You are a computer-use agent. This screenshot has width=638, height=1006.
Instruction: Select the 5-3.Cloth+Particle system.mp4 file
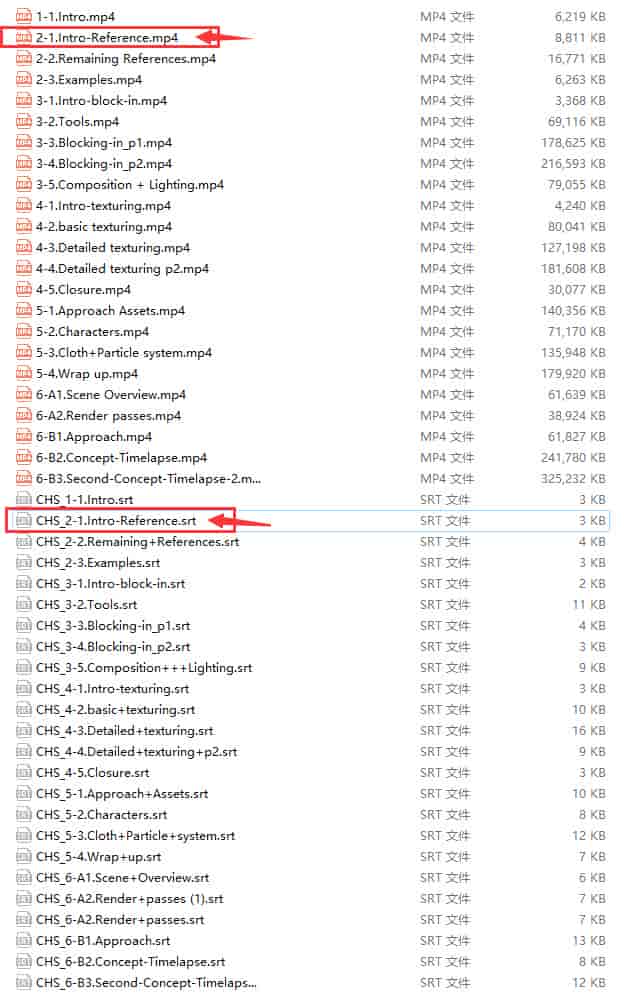pyautogui.click(x=123, y=353)
